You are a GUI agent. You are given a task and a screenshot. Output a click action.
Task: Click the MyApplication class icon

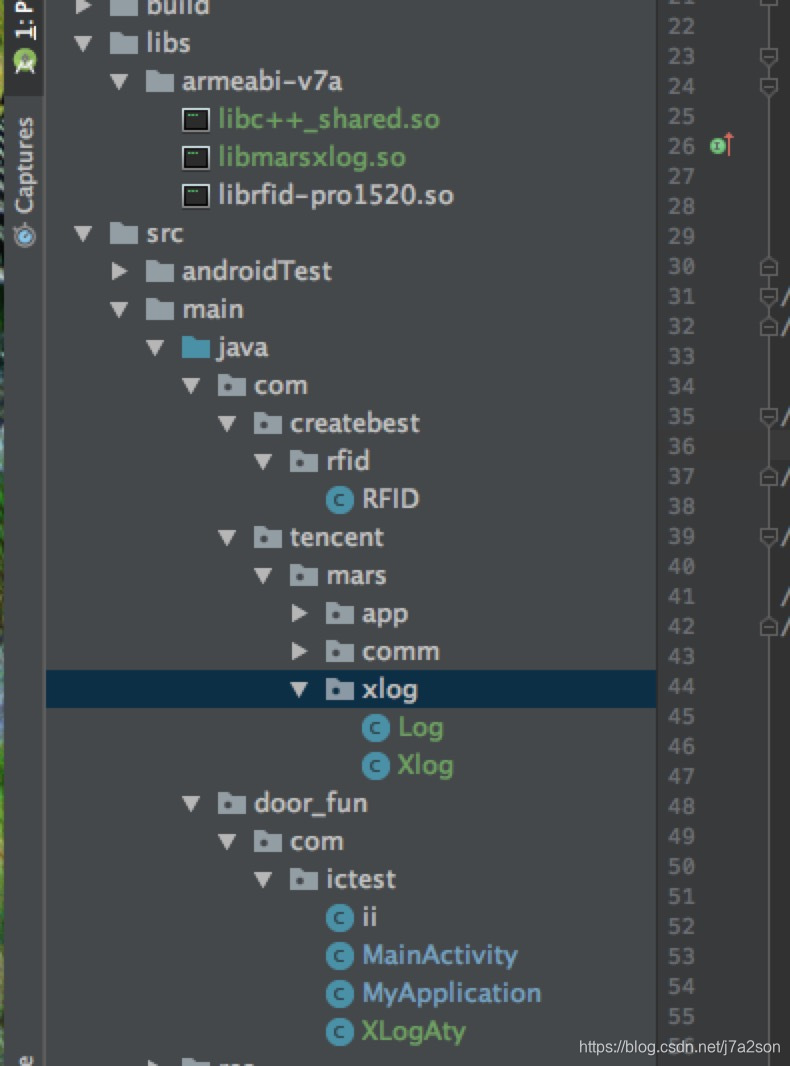340,994
